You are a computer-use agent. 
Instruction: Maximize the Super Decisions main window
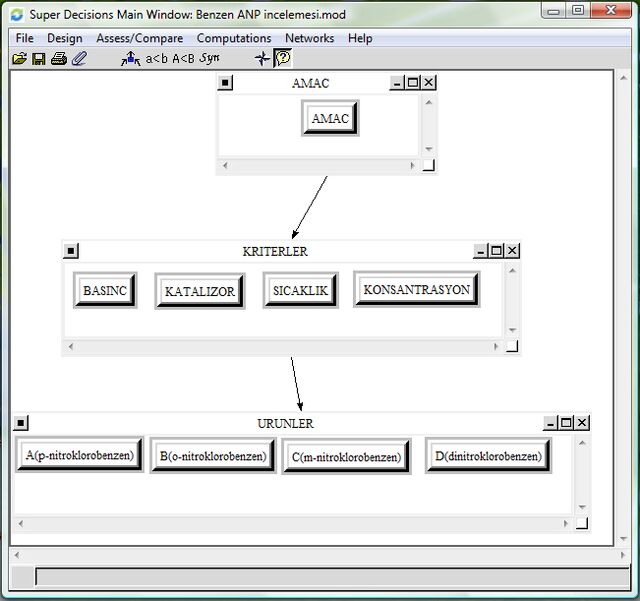pos(578,10)
